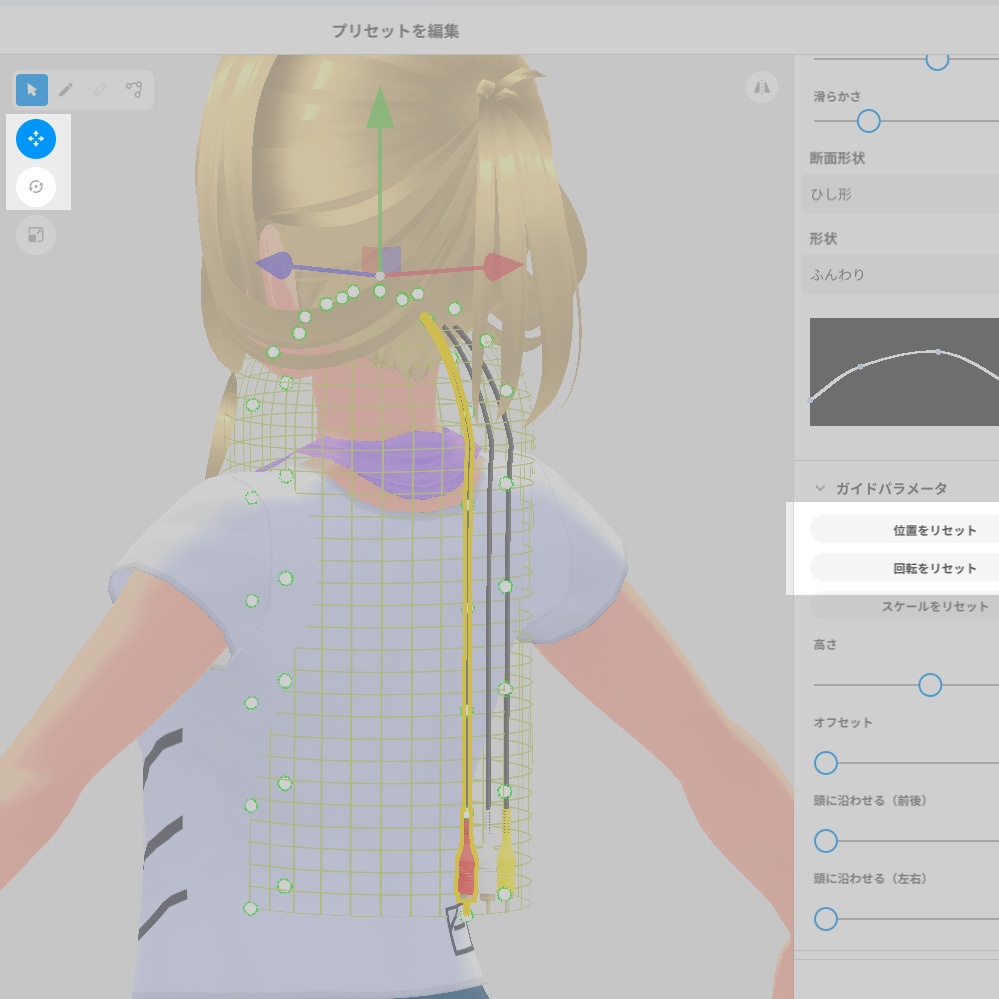Activate the move gizmo mode icon
The image size is (999, 999).
[x=36, y=139]
